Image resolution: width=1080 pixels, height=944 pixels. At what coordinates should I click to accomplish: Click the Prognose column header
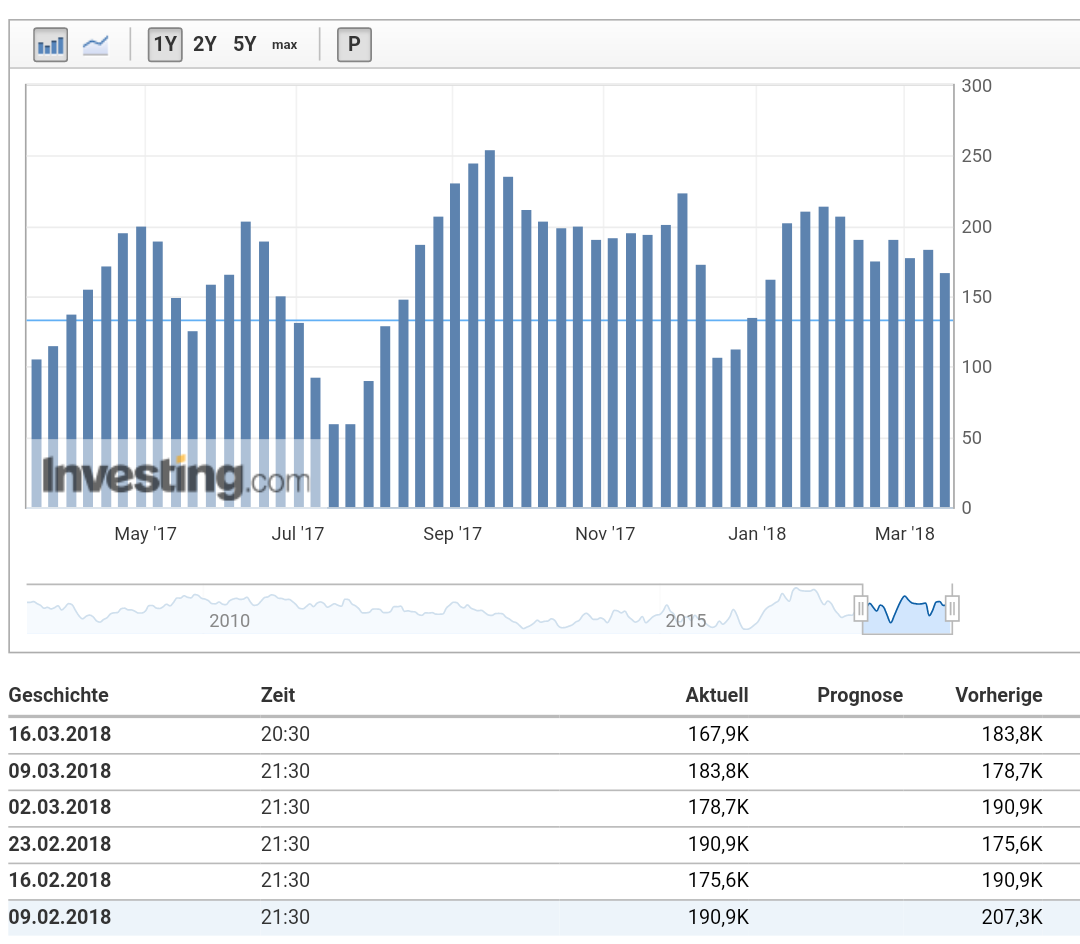tap(860, 695)
